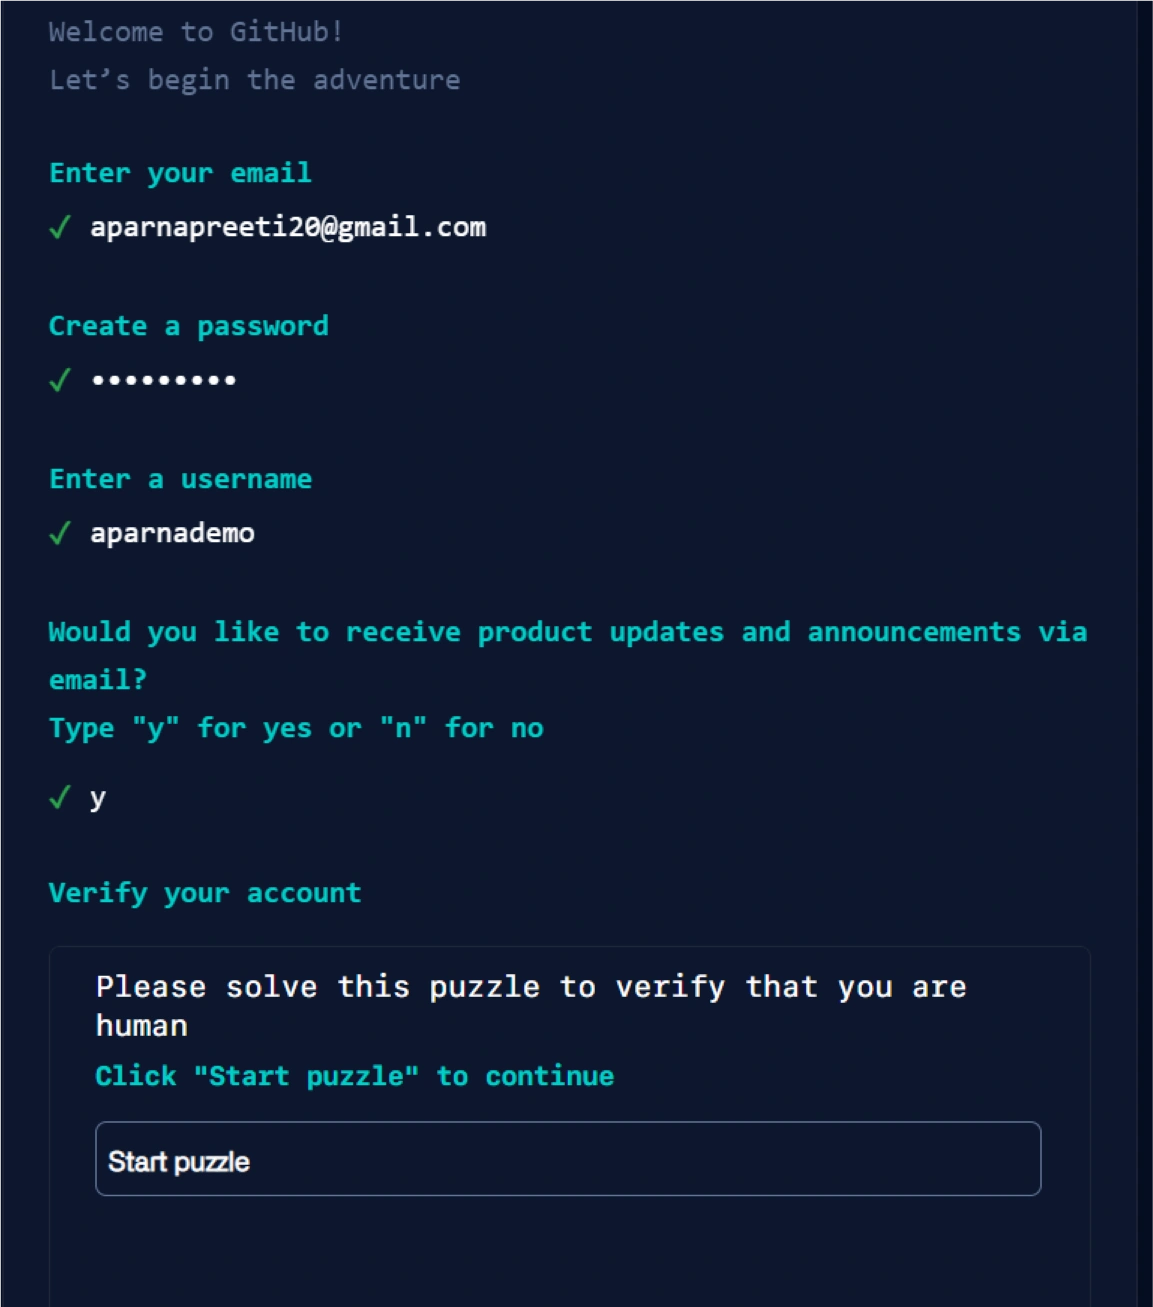Click the 'Click "Start puzzle" to continue' hint
The width and height of the screenshot is (1153, 1307).
coord(354,1076)
